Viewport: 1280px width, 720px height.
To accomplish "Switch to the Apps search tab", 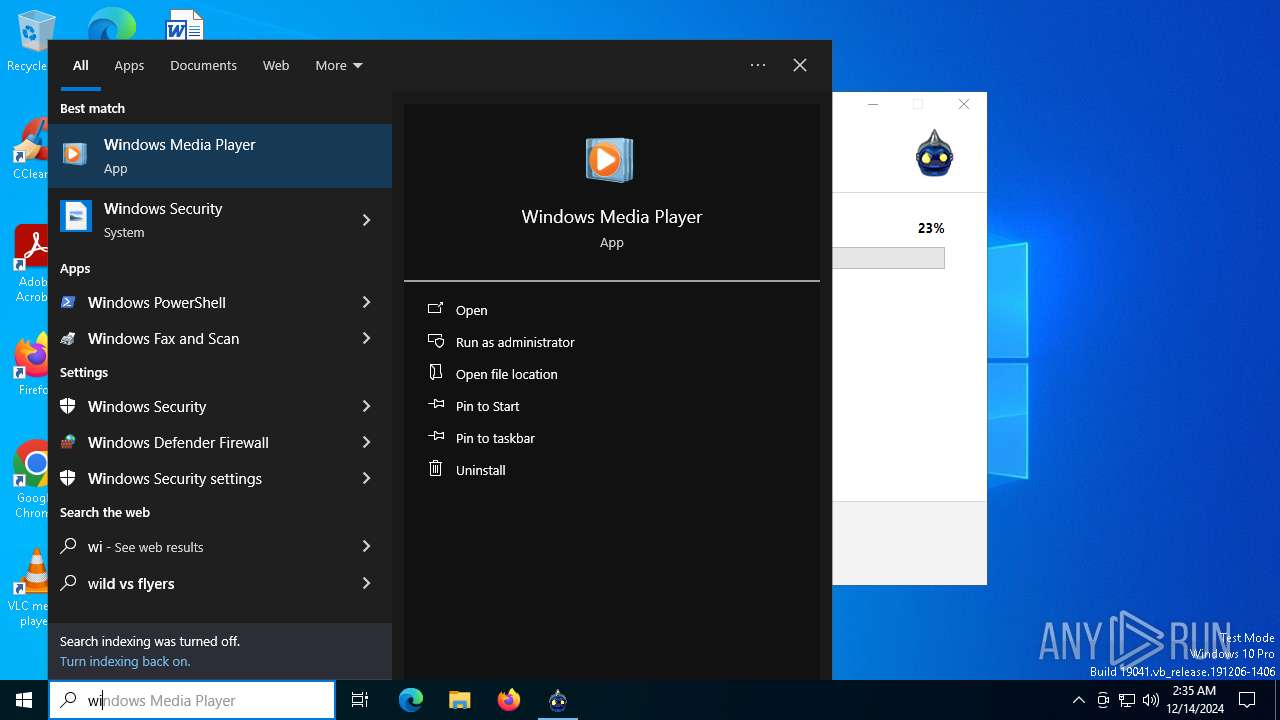I will point(129,65).
